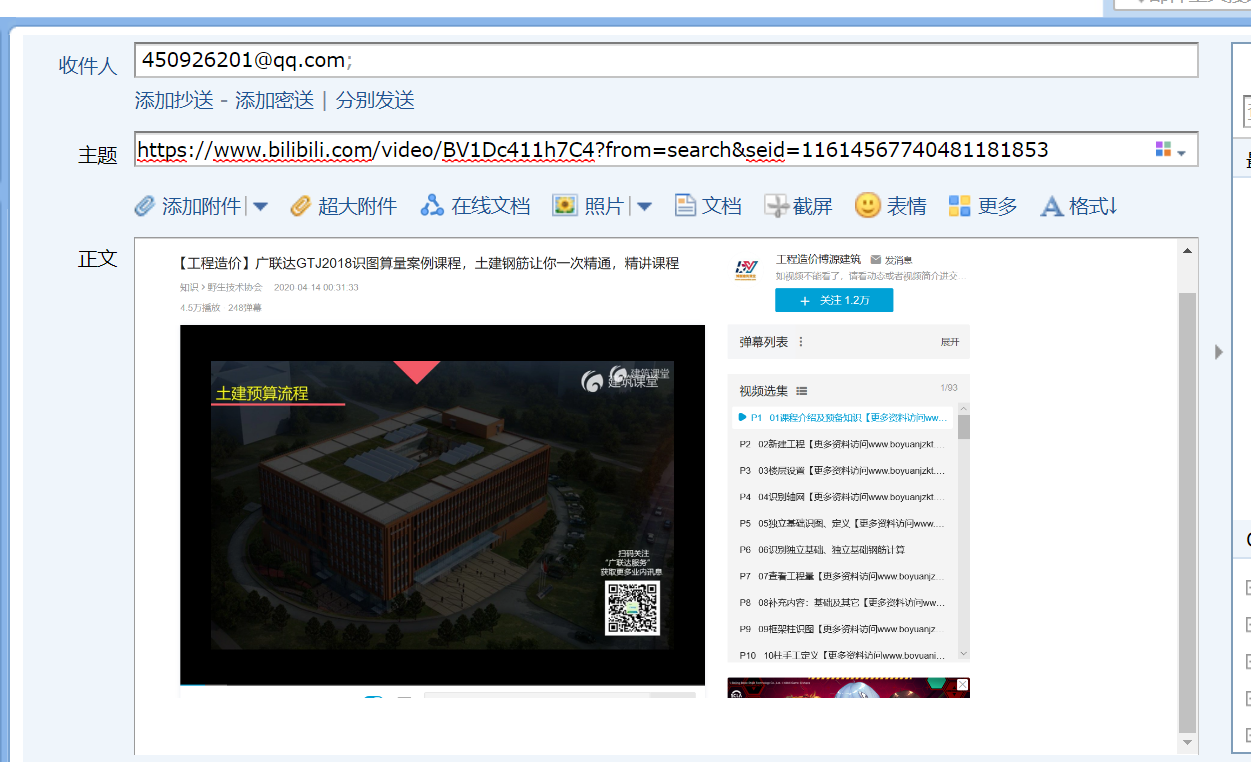Focus the 主题 subject input field
The height and width of the screenshot is (762, 1251).
[x=666, y=150]
